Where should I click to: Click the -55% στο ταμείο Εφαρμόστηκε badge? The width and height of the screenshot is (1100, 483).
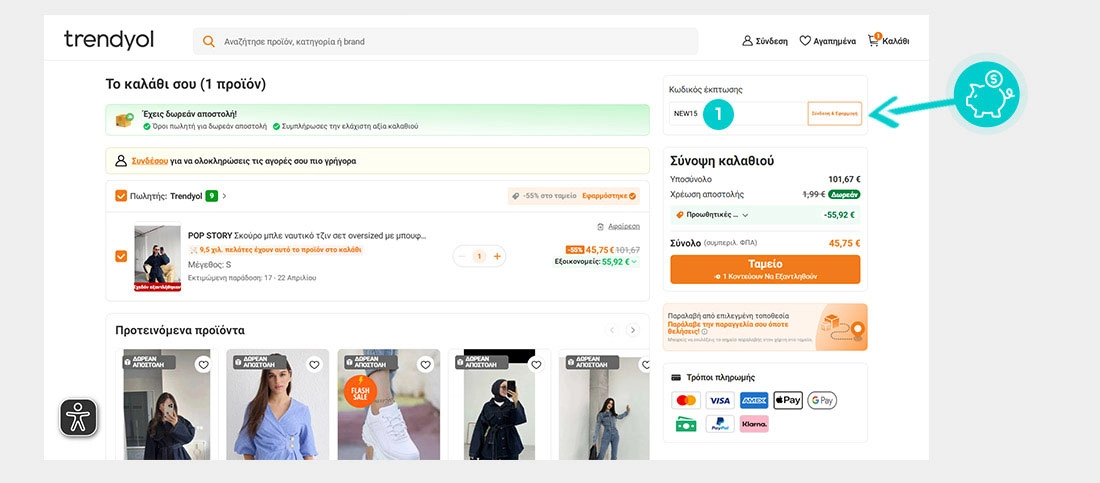coord(574,196)
